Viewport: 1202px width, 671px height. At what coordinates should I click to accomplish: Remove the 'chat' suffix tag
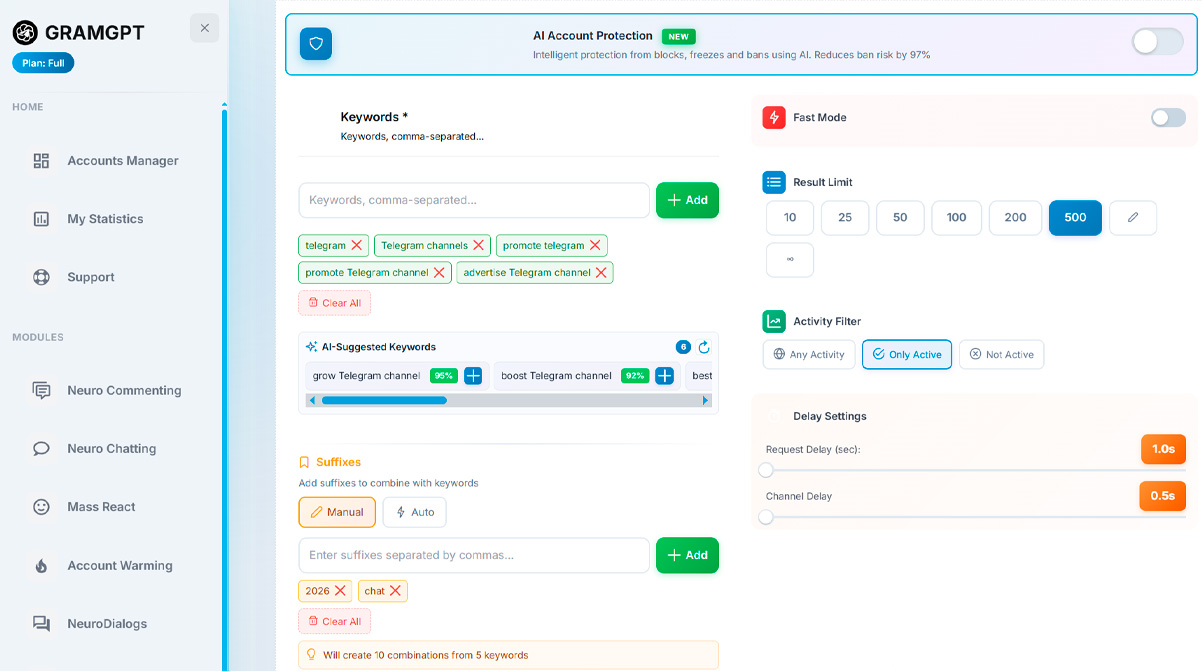(395, 591)
